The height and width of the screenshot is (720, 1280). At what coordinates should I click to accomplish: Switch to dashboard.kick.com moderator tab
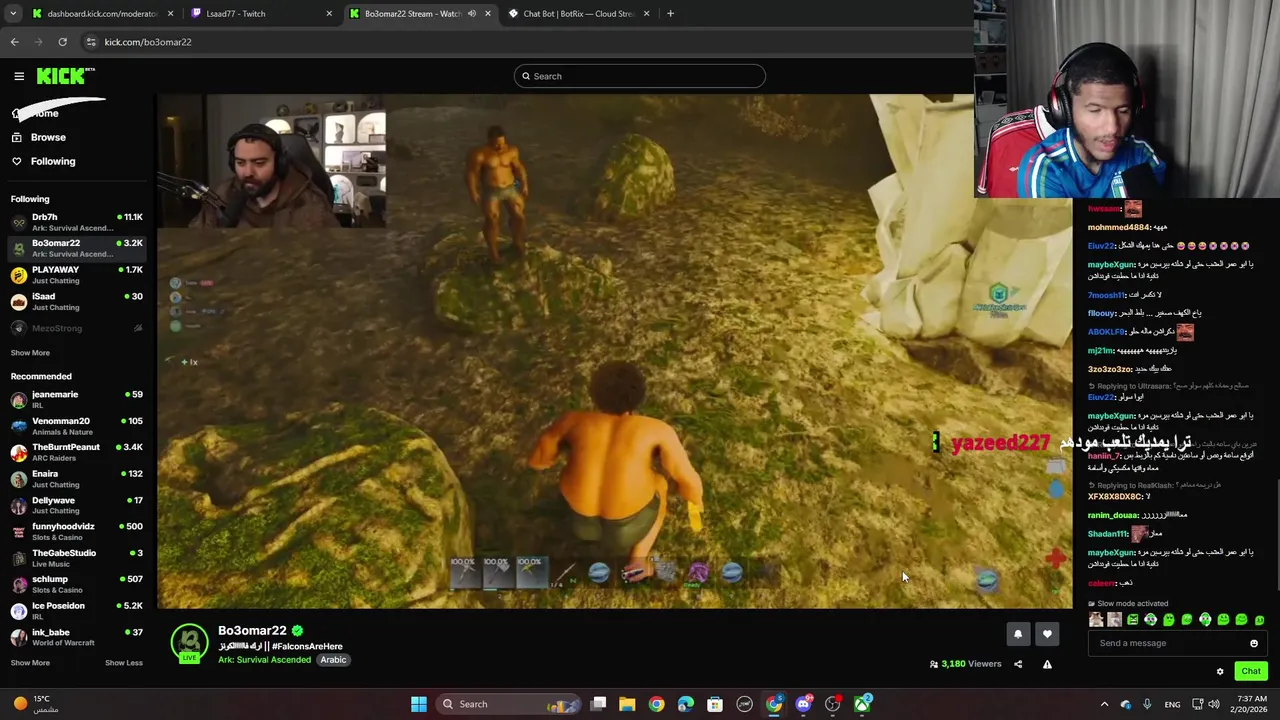click(101, 14)
